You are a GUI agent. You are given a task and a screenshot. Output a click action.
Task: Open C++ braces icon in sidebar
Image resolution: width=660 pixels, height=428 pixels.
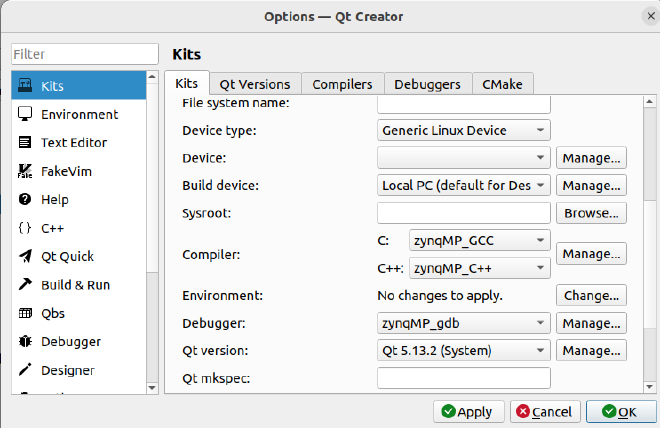click(25, 228)
